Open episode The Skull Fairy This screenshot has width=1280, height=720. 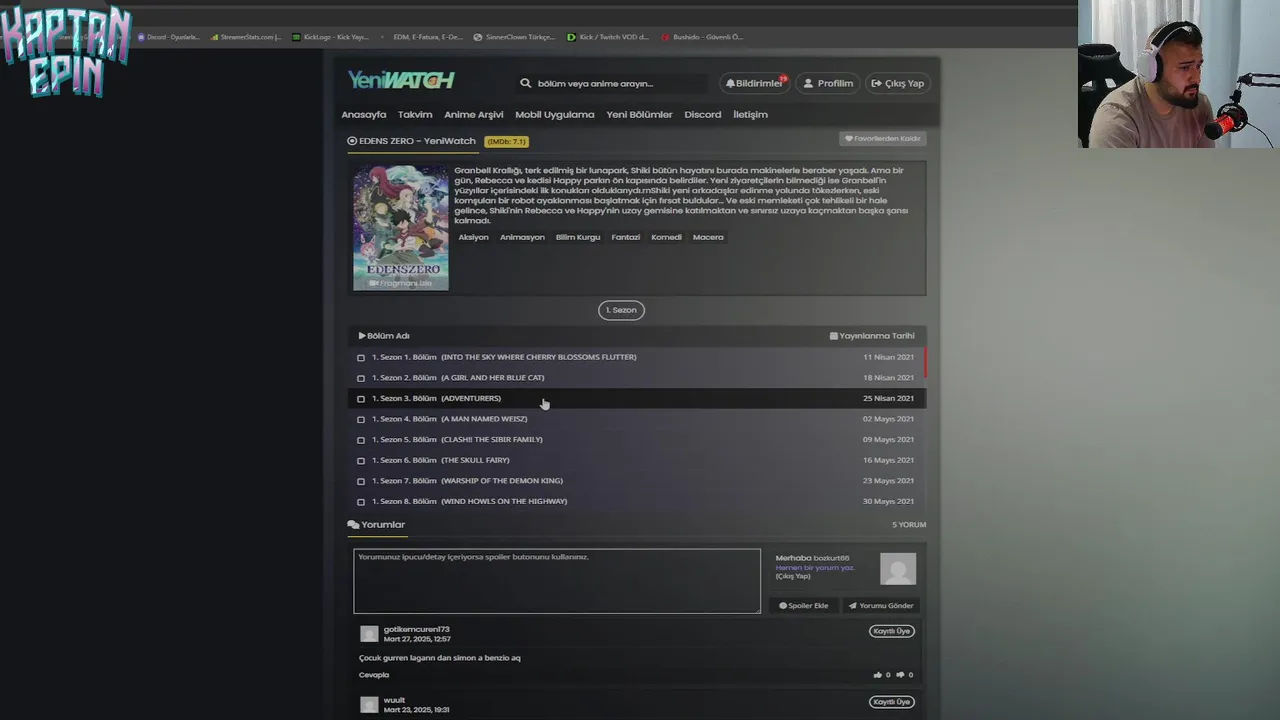click(x=441, y=460)
